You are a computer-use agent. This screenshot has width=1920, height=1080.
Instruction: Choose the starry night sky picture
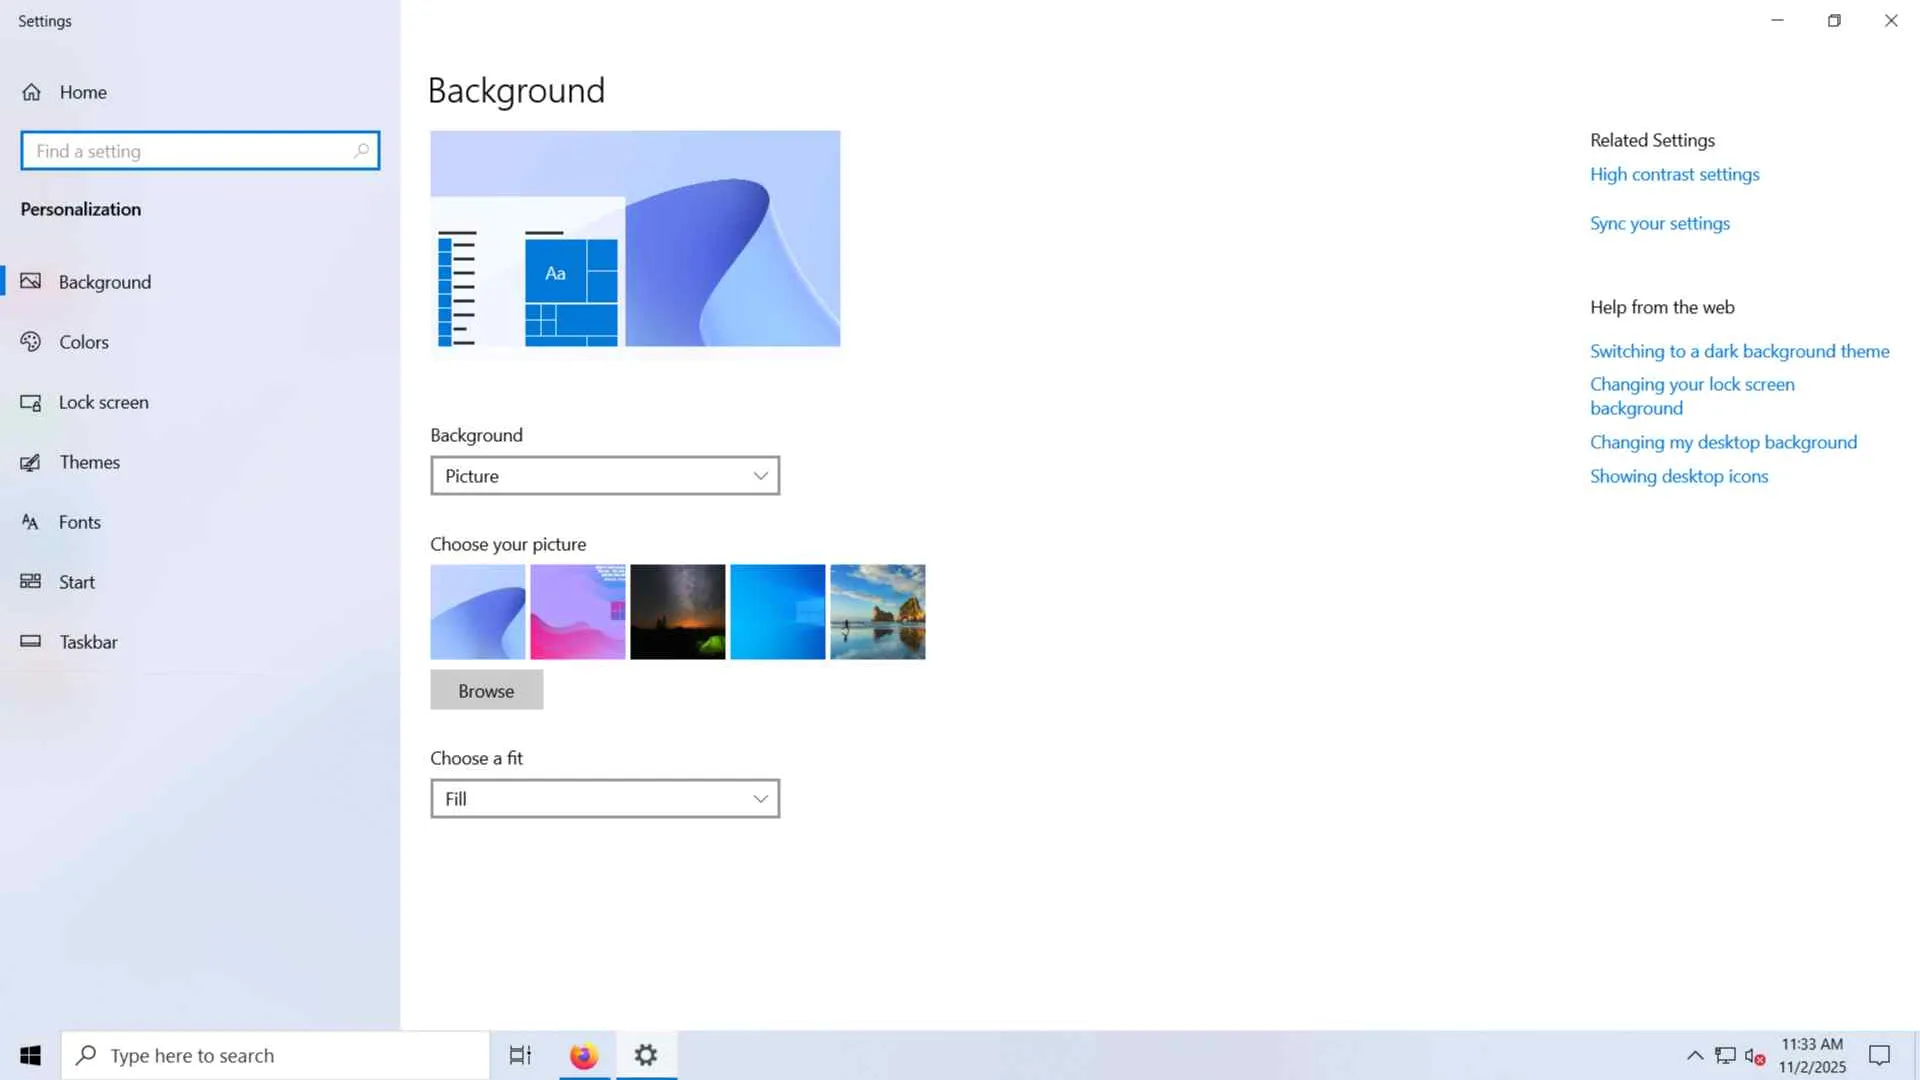click(x=678, y=612)
